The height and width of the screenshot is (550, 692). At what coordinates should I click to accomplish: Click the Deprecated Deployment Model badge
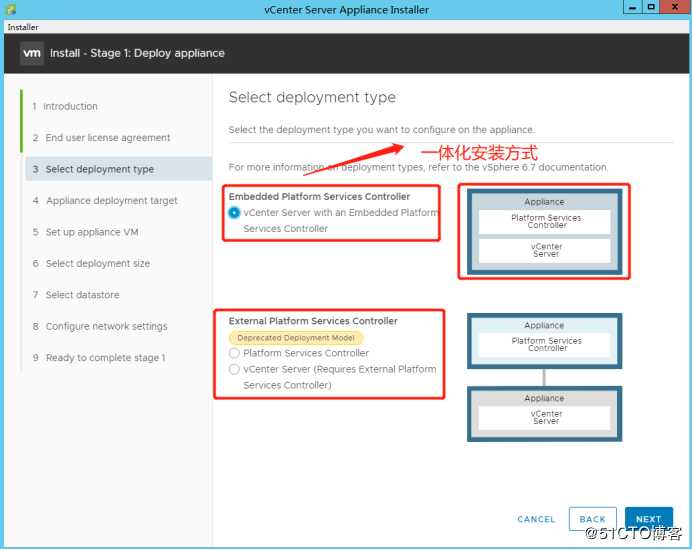tap(296, 338)
